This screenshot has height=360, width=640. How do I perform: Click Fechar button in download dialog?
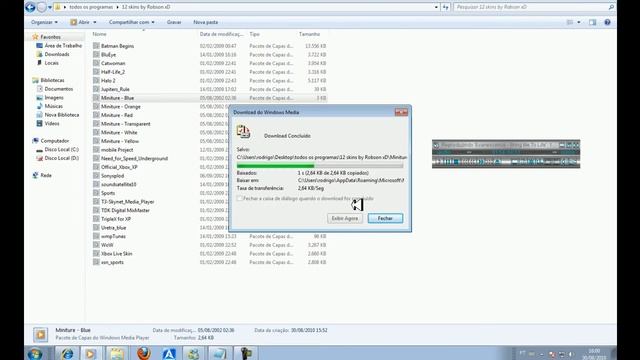click(x=385, y=218)
